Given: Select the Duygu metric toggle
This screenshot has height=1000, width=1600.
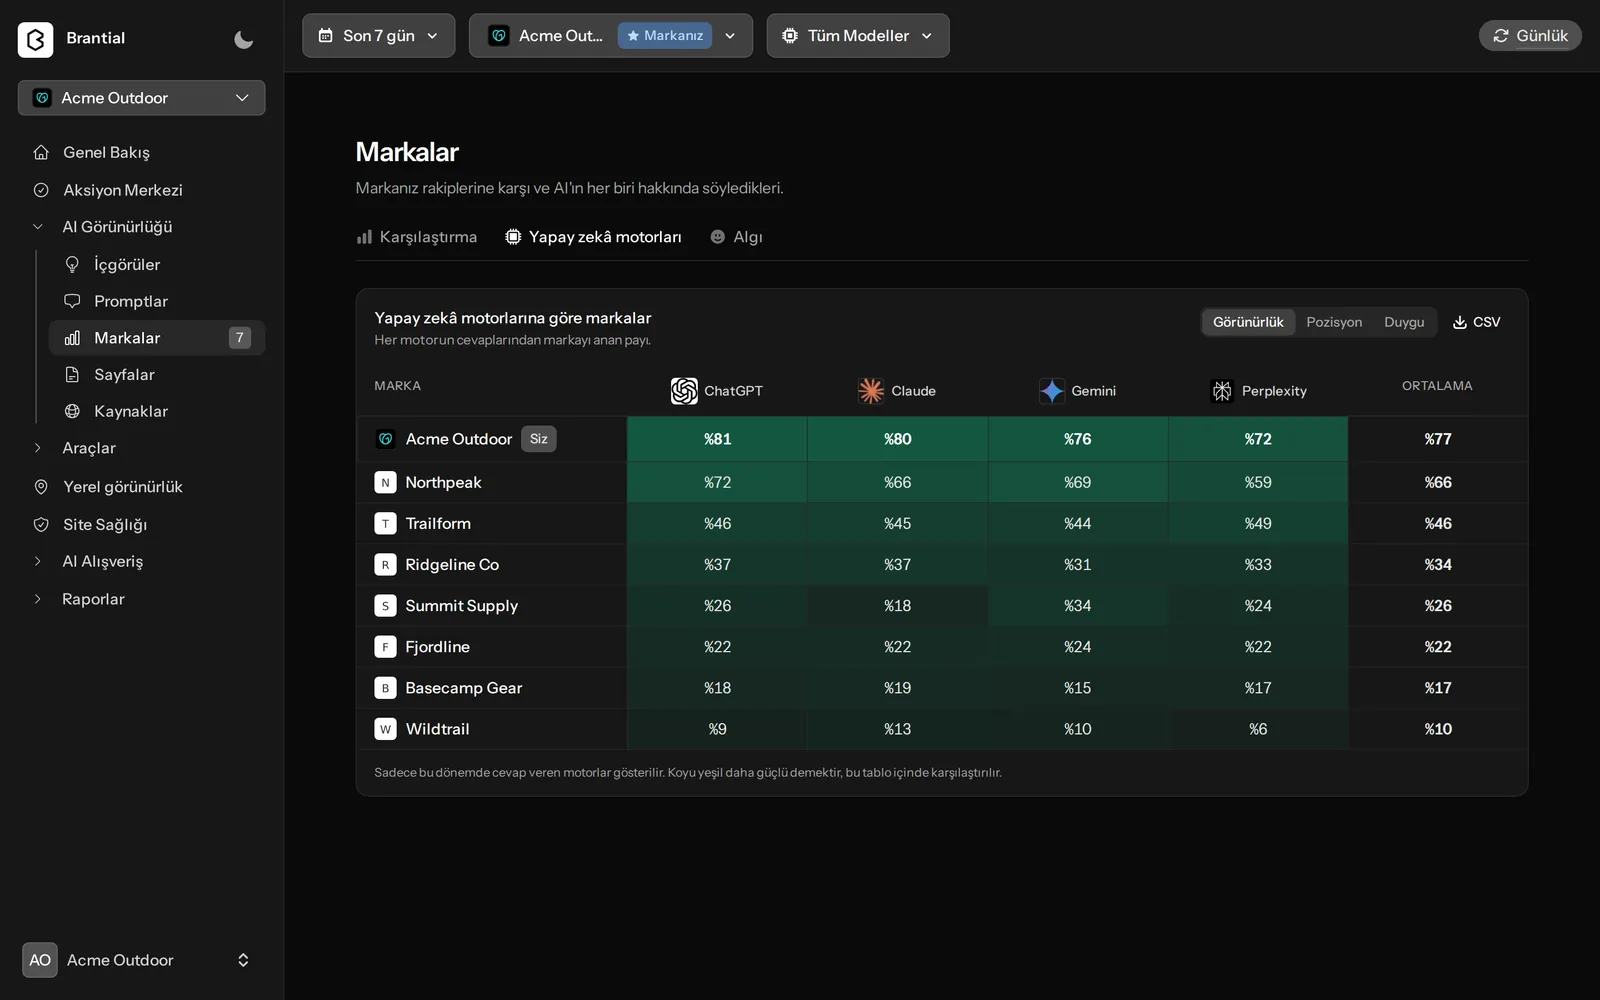Looking at the screenshot, I should click(1404, 322).
